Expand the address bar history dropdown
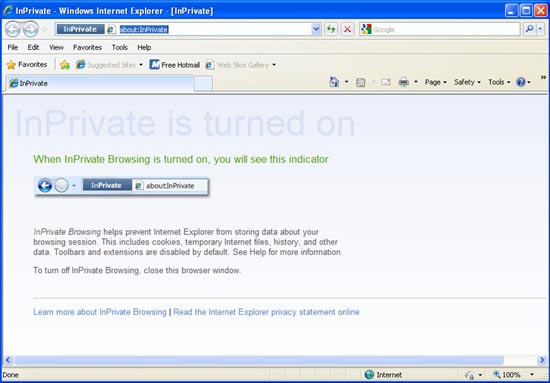Viewport: 550px width, 383px height. pos(316,29)
